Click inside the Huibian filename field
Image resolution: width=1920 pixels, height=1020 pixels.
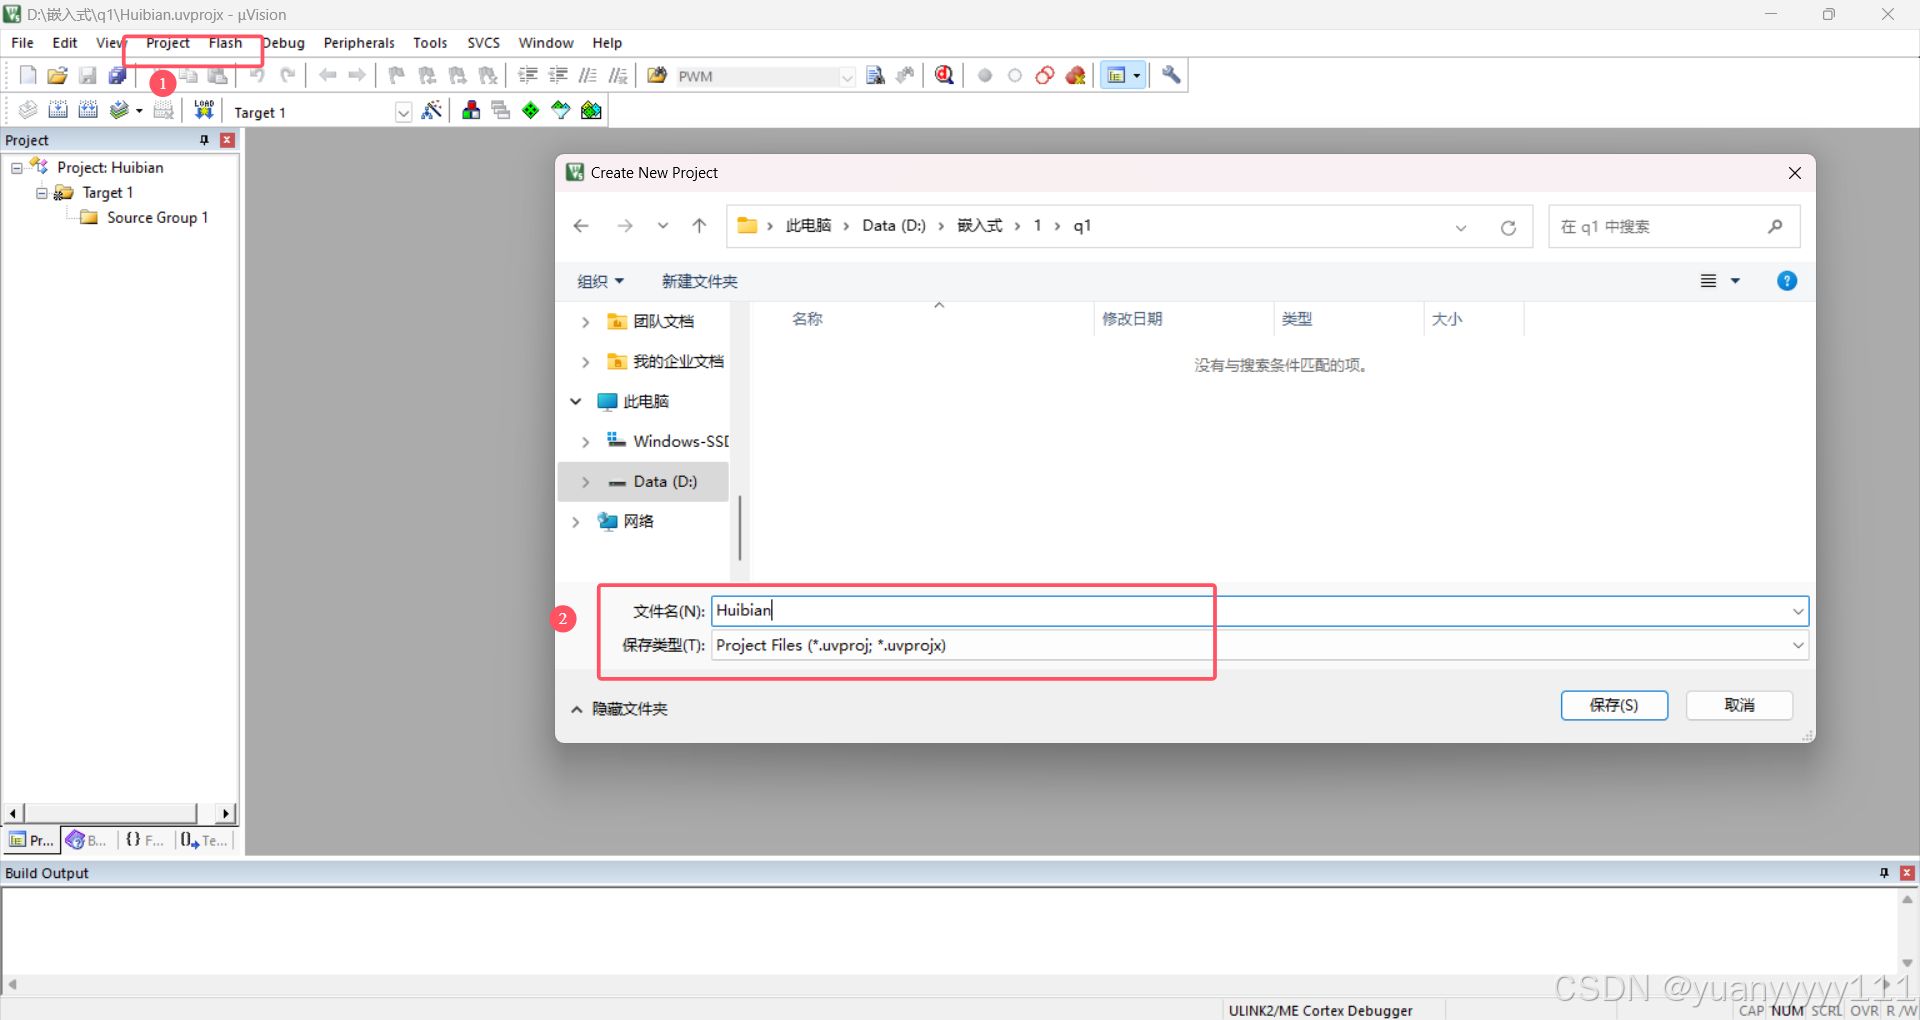[x=900, y=610]
